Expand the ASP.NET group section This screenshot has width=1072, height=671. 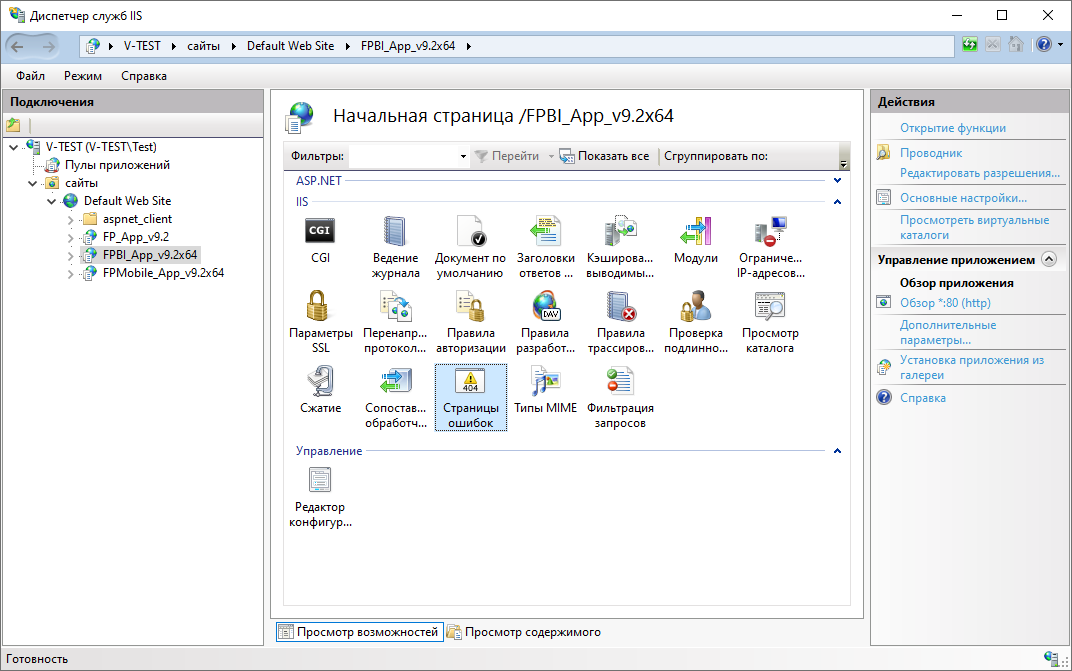pos(838,181)
